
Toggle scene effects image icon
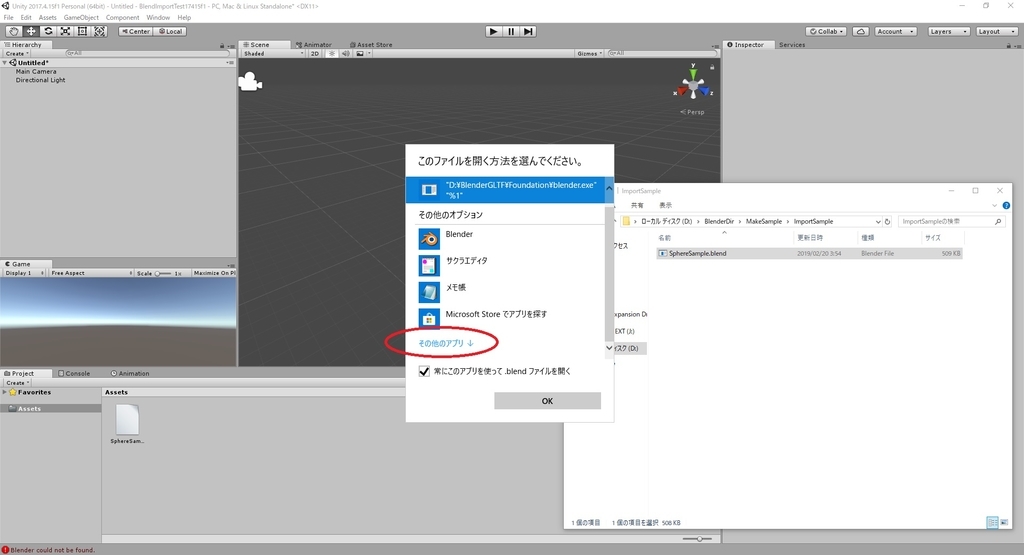coord(360,54)
